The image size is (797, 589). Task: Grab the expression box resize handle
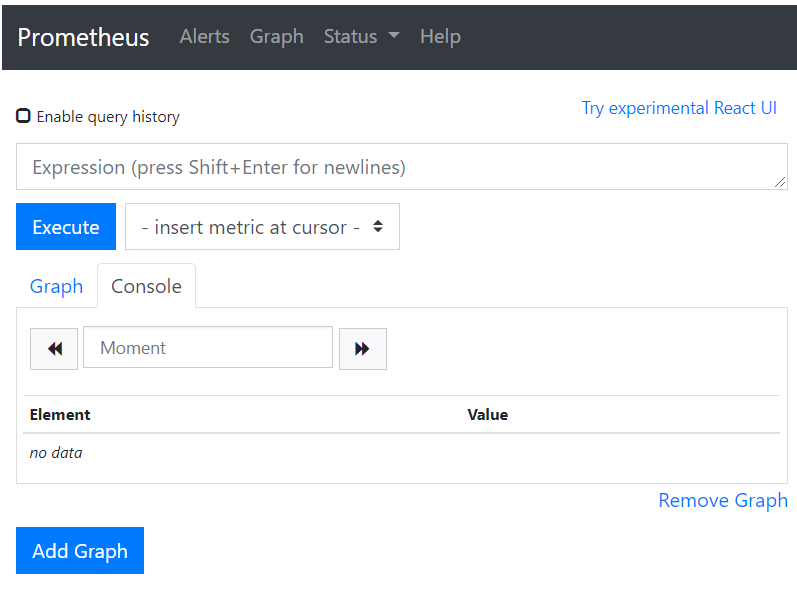(780, 182)
